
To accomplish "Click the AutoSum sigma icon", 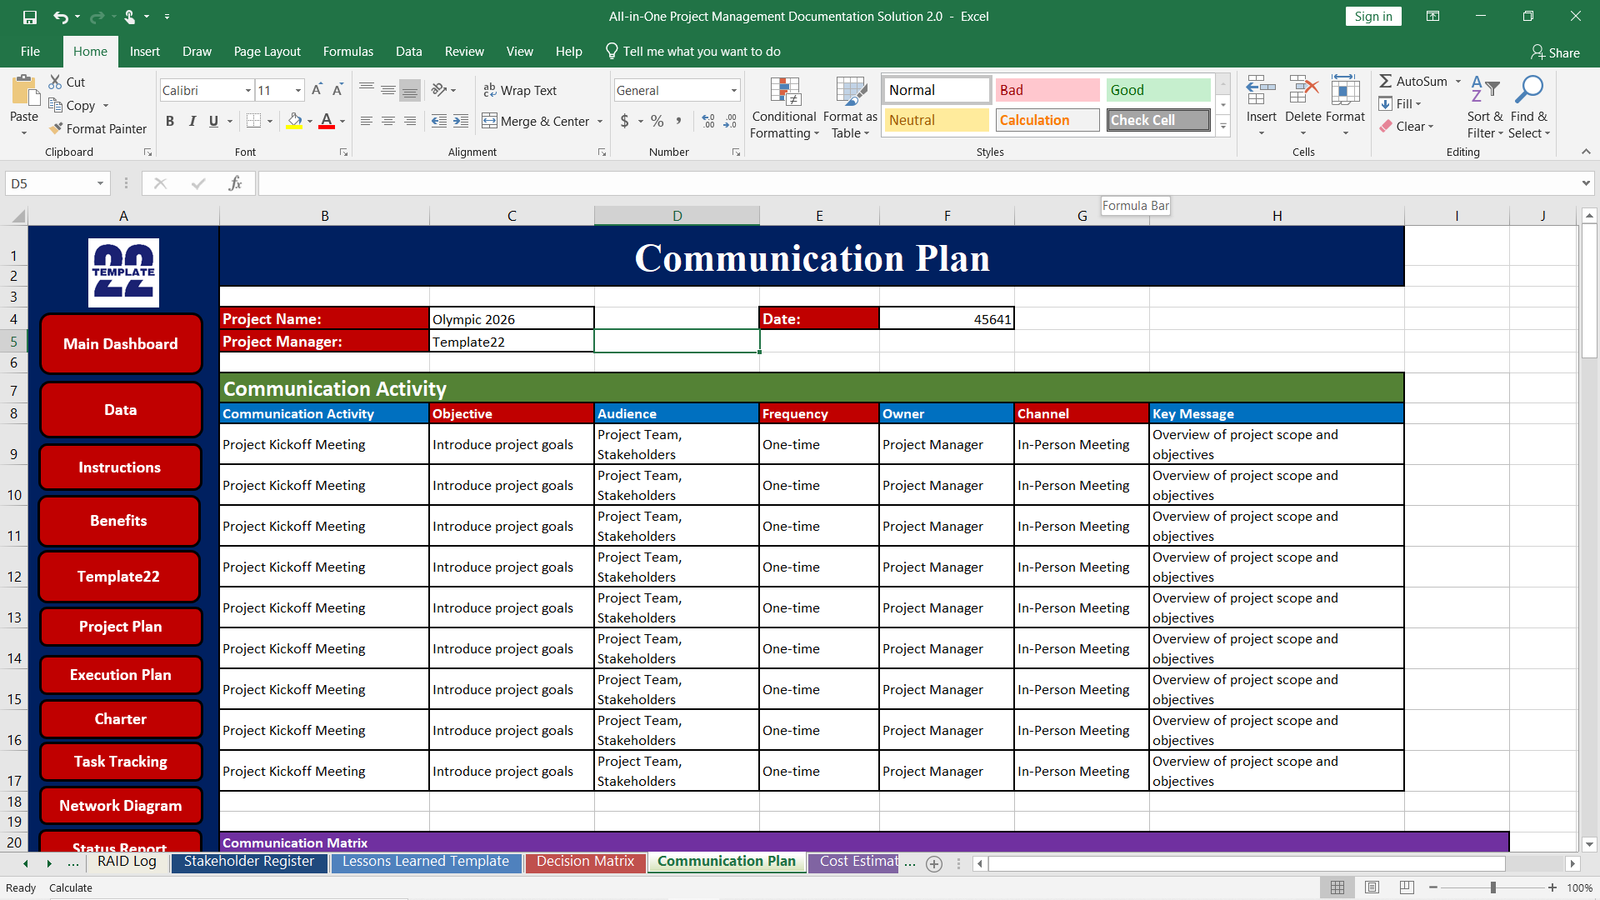I will [1385, 81].
